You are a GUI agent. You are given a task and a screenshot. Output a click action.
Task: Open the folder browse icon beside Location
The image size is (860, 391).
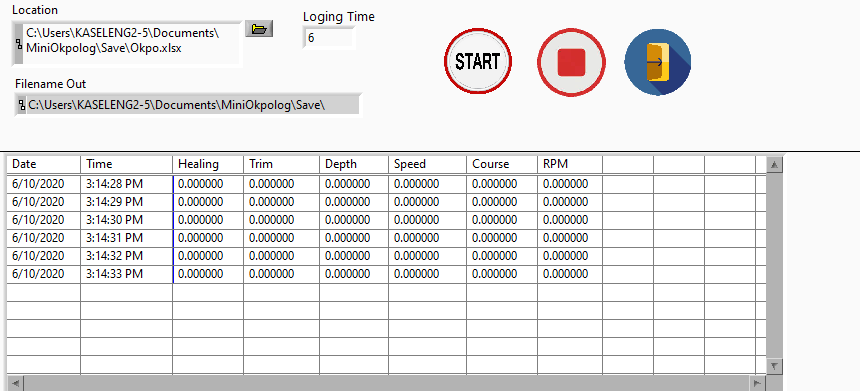coord(259,29)
